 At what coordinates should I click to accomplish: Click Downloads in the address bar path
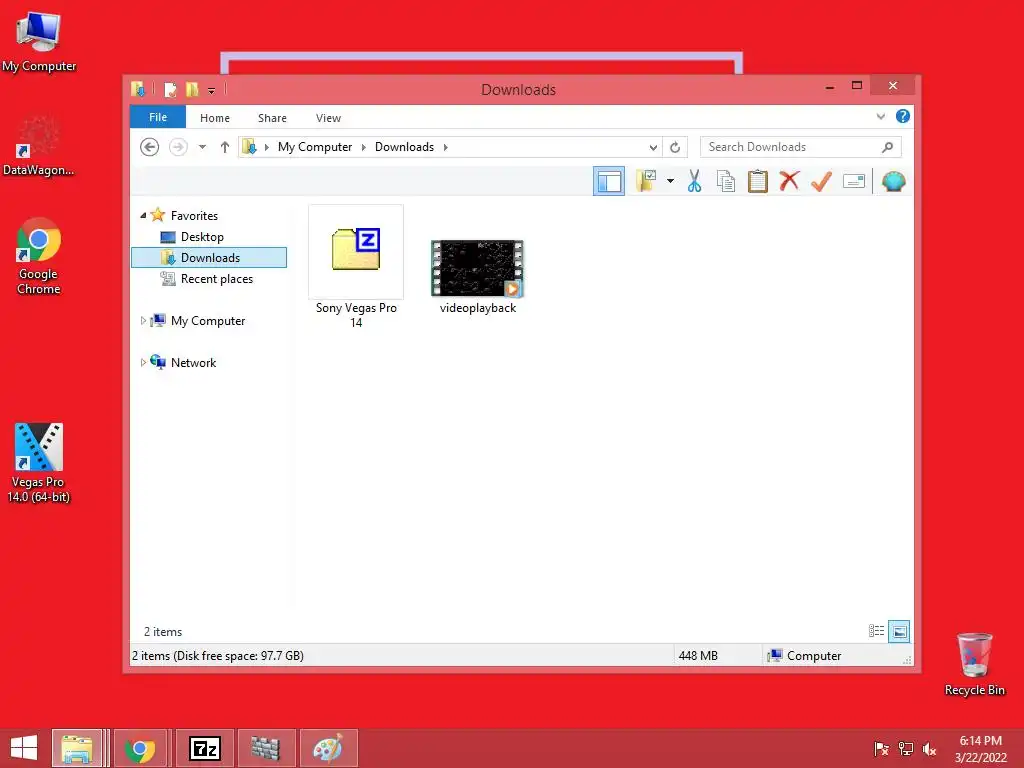coord(404,147)
